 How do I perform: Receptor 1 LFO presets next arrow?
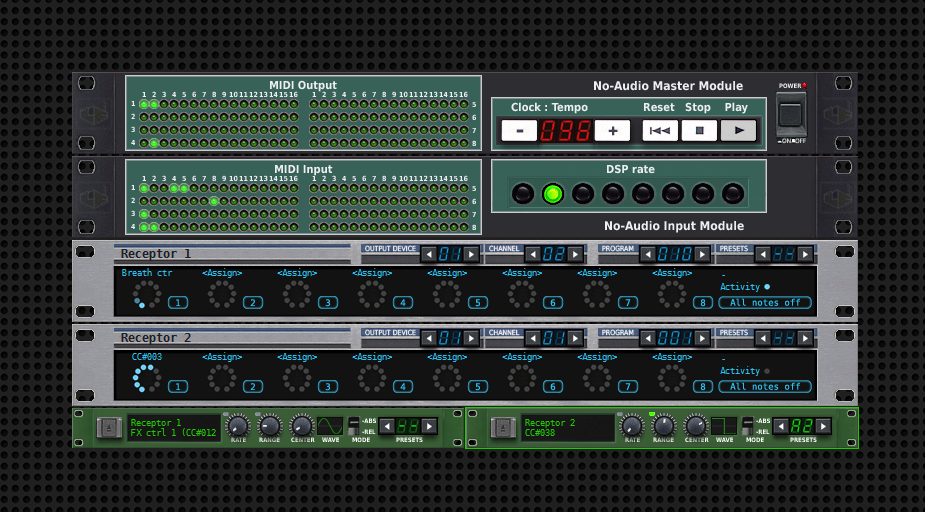coord(429,426)
